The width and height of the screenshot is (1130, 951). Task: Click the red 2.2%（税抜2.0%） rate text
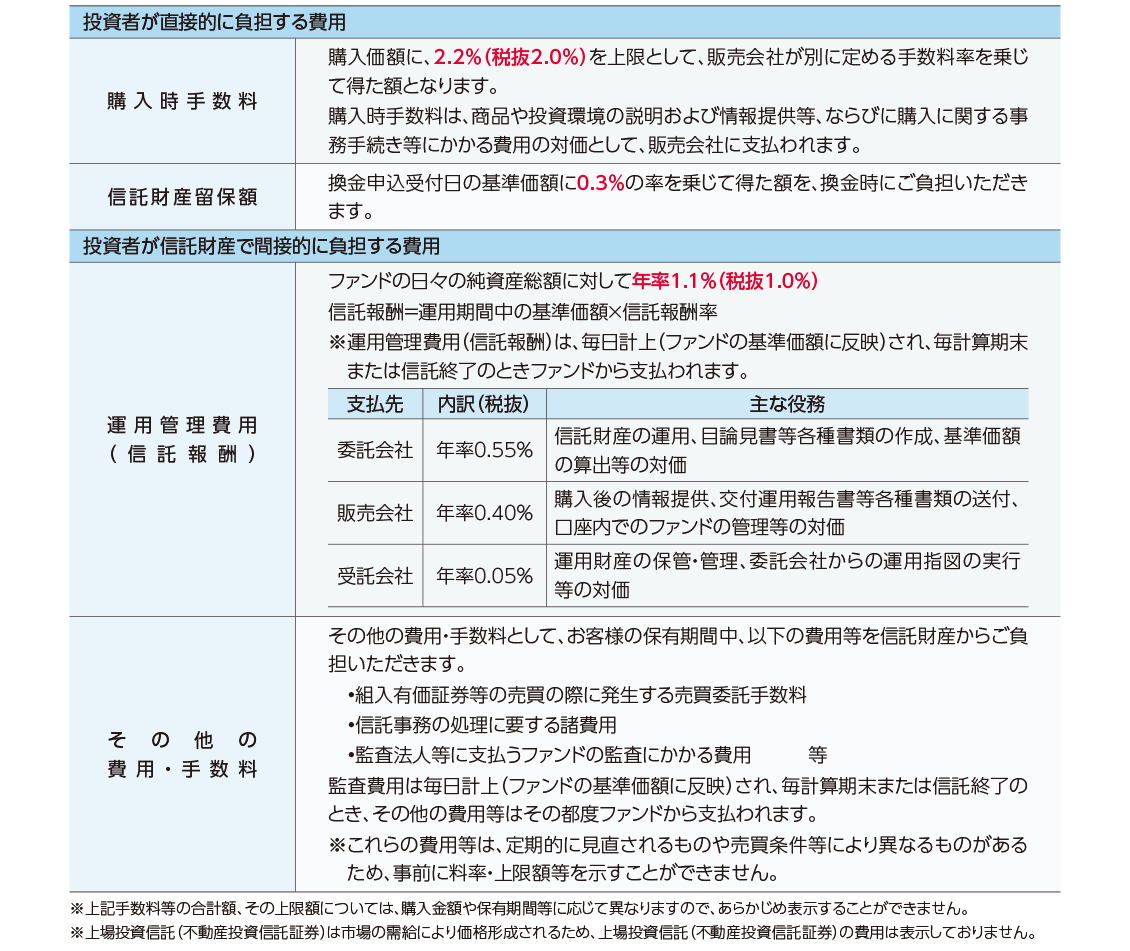point(509,57)
